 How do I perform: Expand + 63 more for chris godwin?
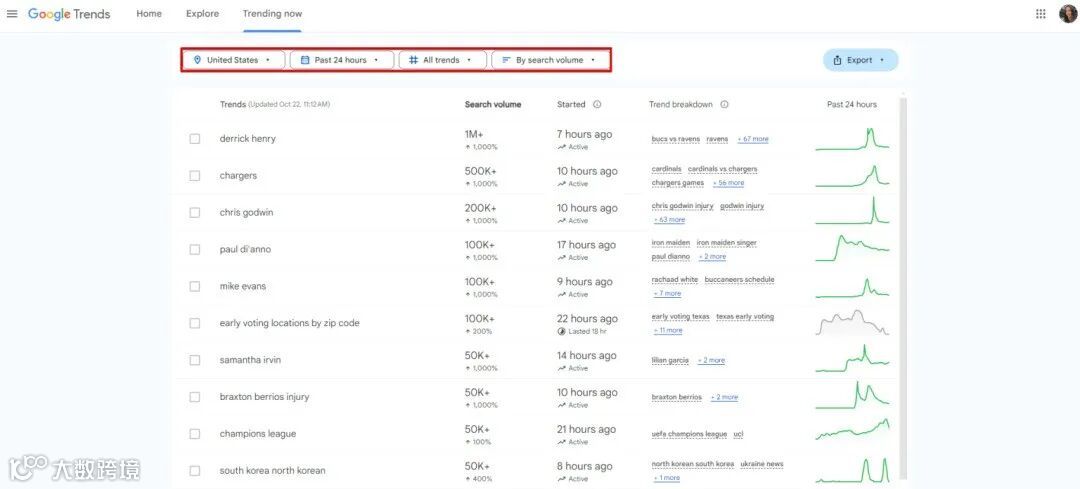click(x=669, y=220)
